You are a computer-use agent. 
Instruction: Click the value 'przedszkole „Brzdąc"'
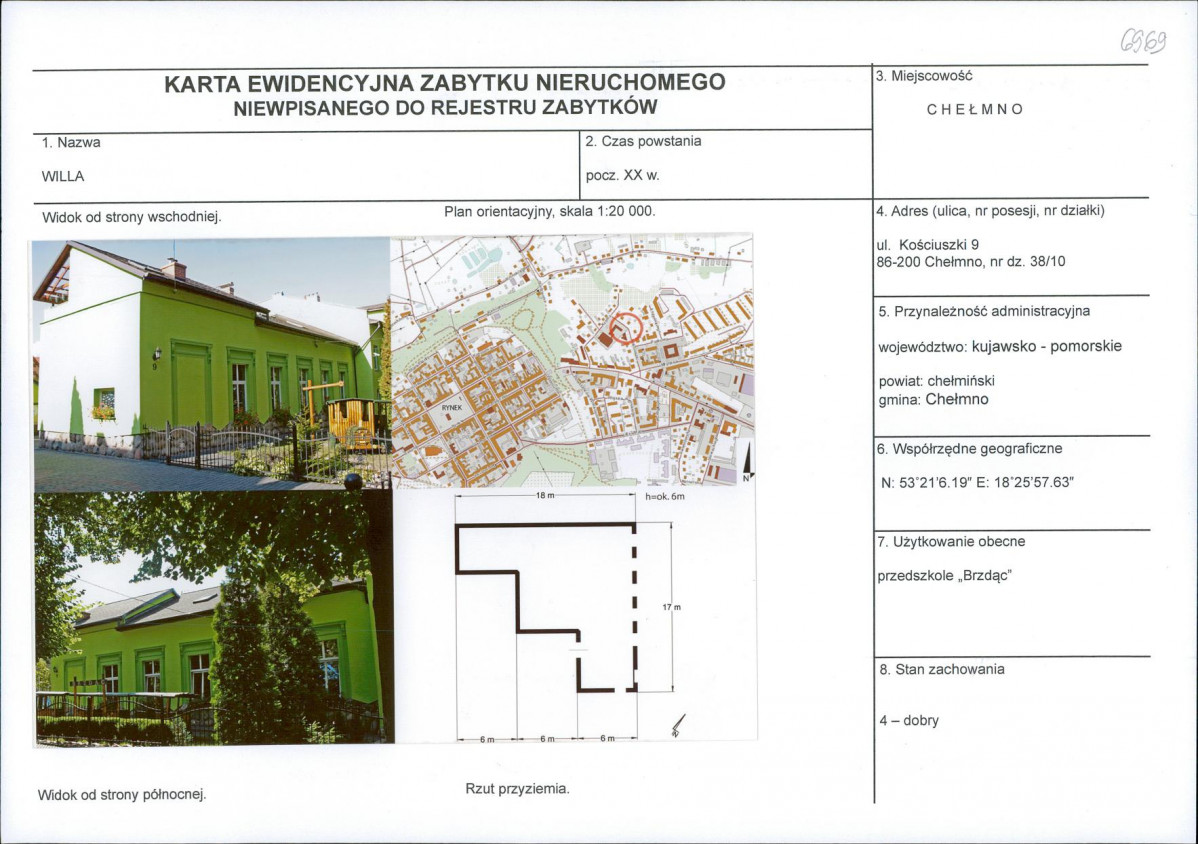(x=944, y=576)
